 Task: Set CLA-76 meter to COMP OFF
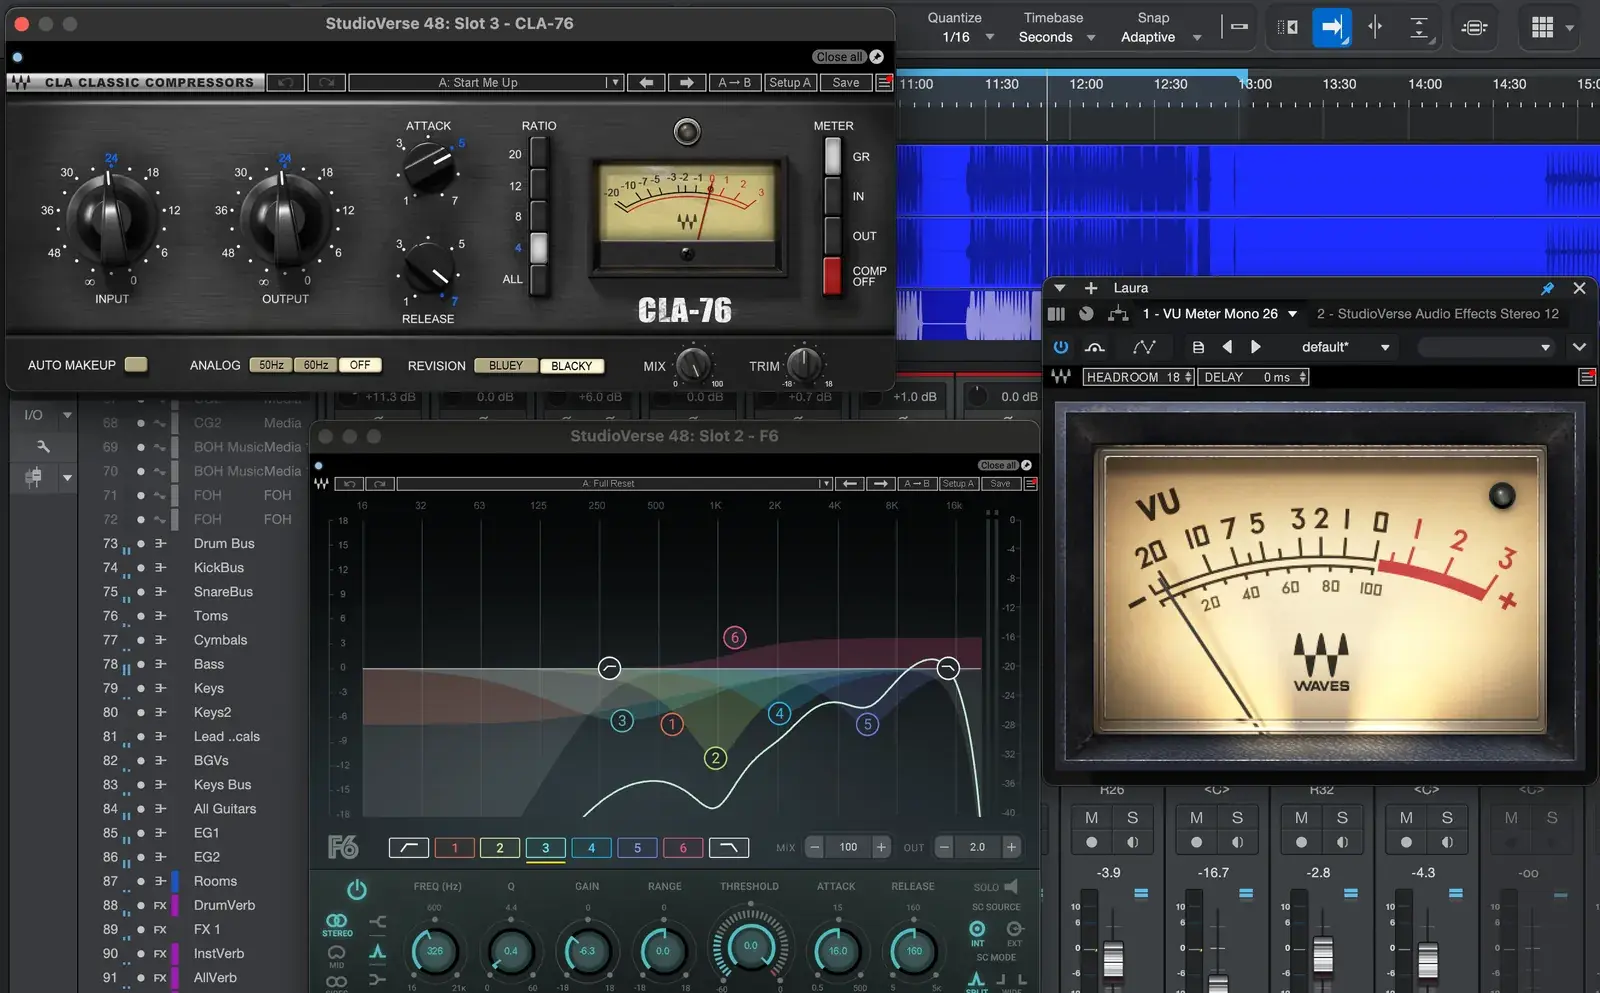click(833, 276)
